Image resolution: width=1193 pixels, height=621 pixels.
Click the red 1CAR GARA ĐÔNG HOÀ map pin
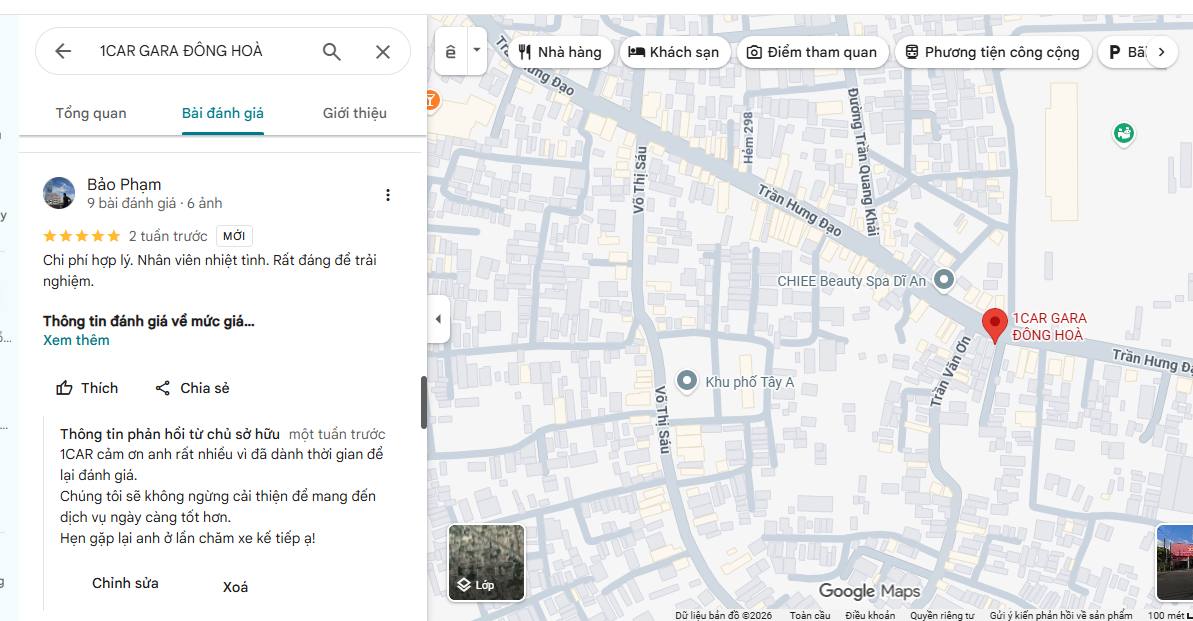[994, 325]
